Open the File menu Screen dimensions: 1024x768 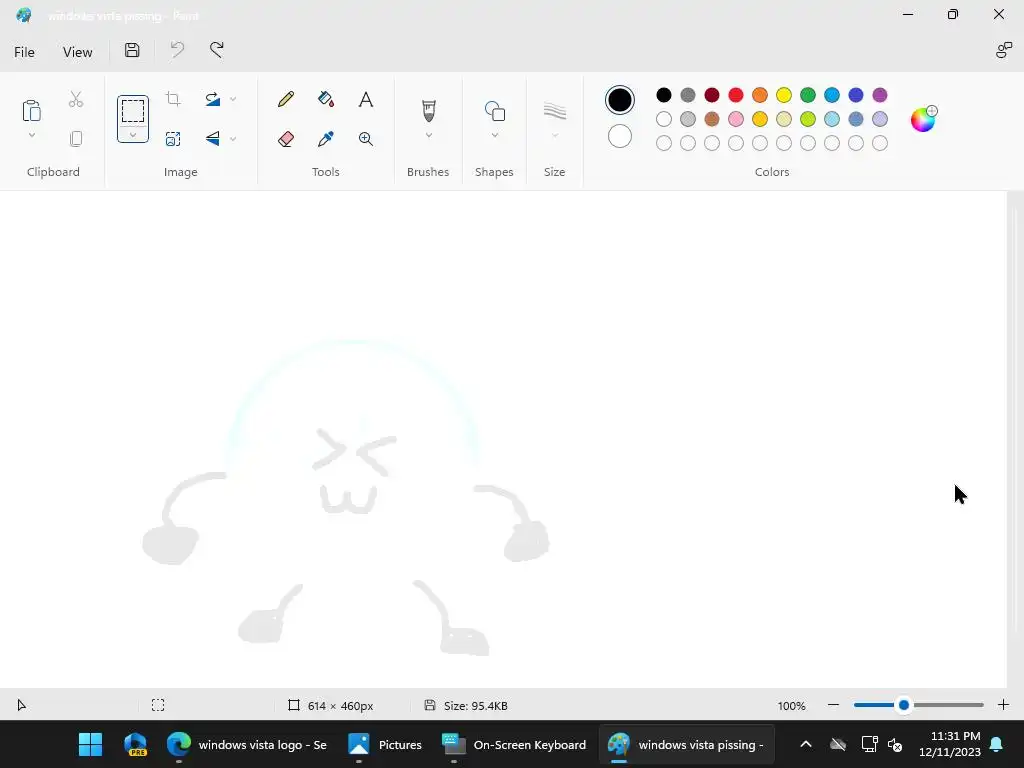pos(24,52)
